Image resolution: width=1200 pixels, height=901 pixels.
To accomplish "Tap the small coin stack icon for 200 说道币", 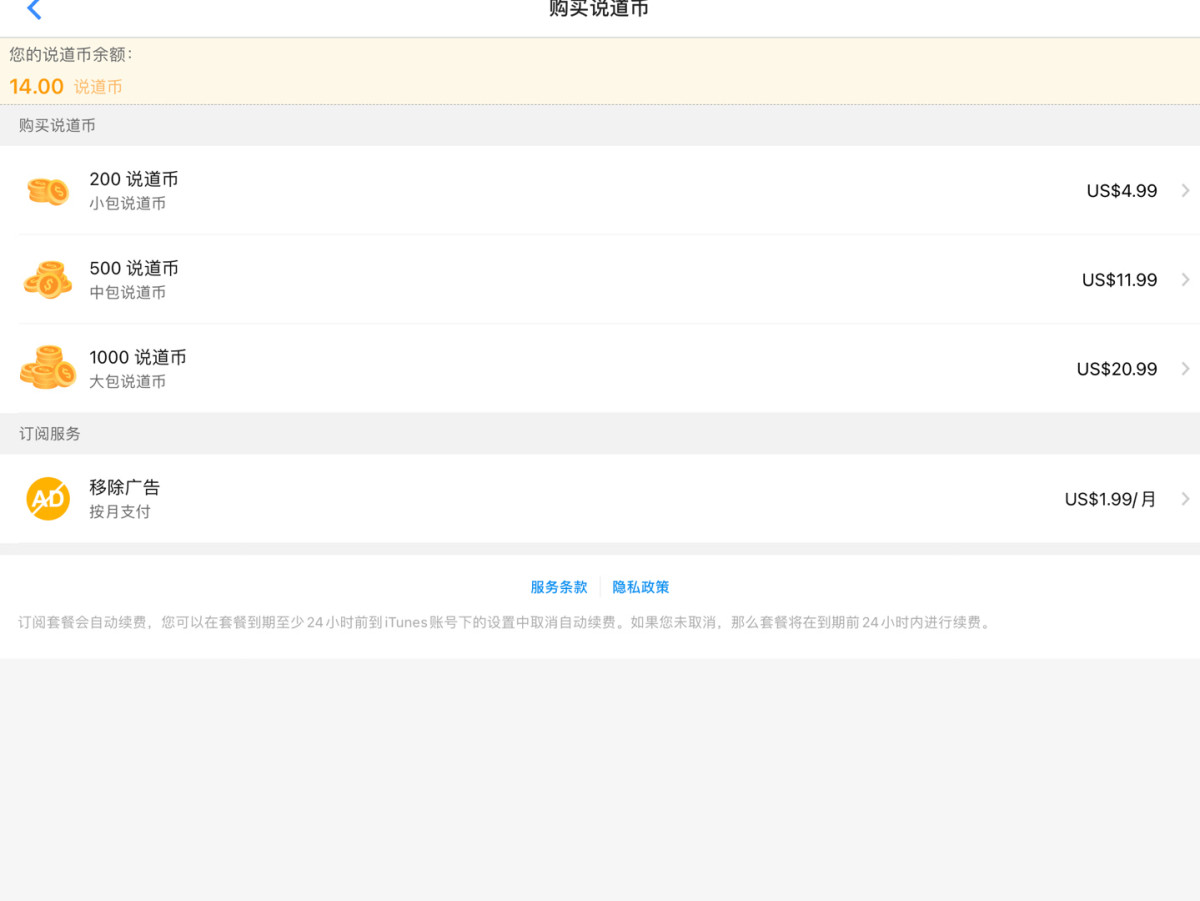I will point(48,190).
